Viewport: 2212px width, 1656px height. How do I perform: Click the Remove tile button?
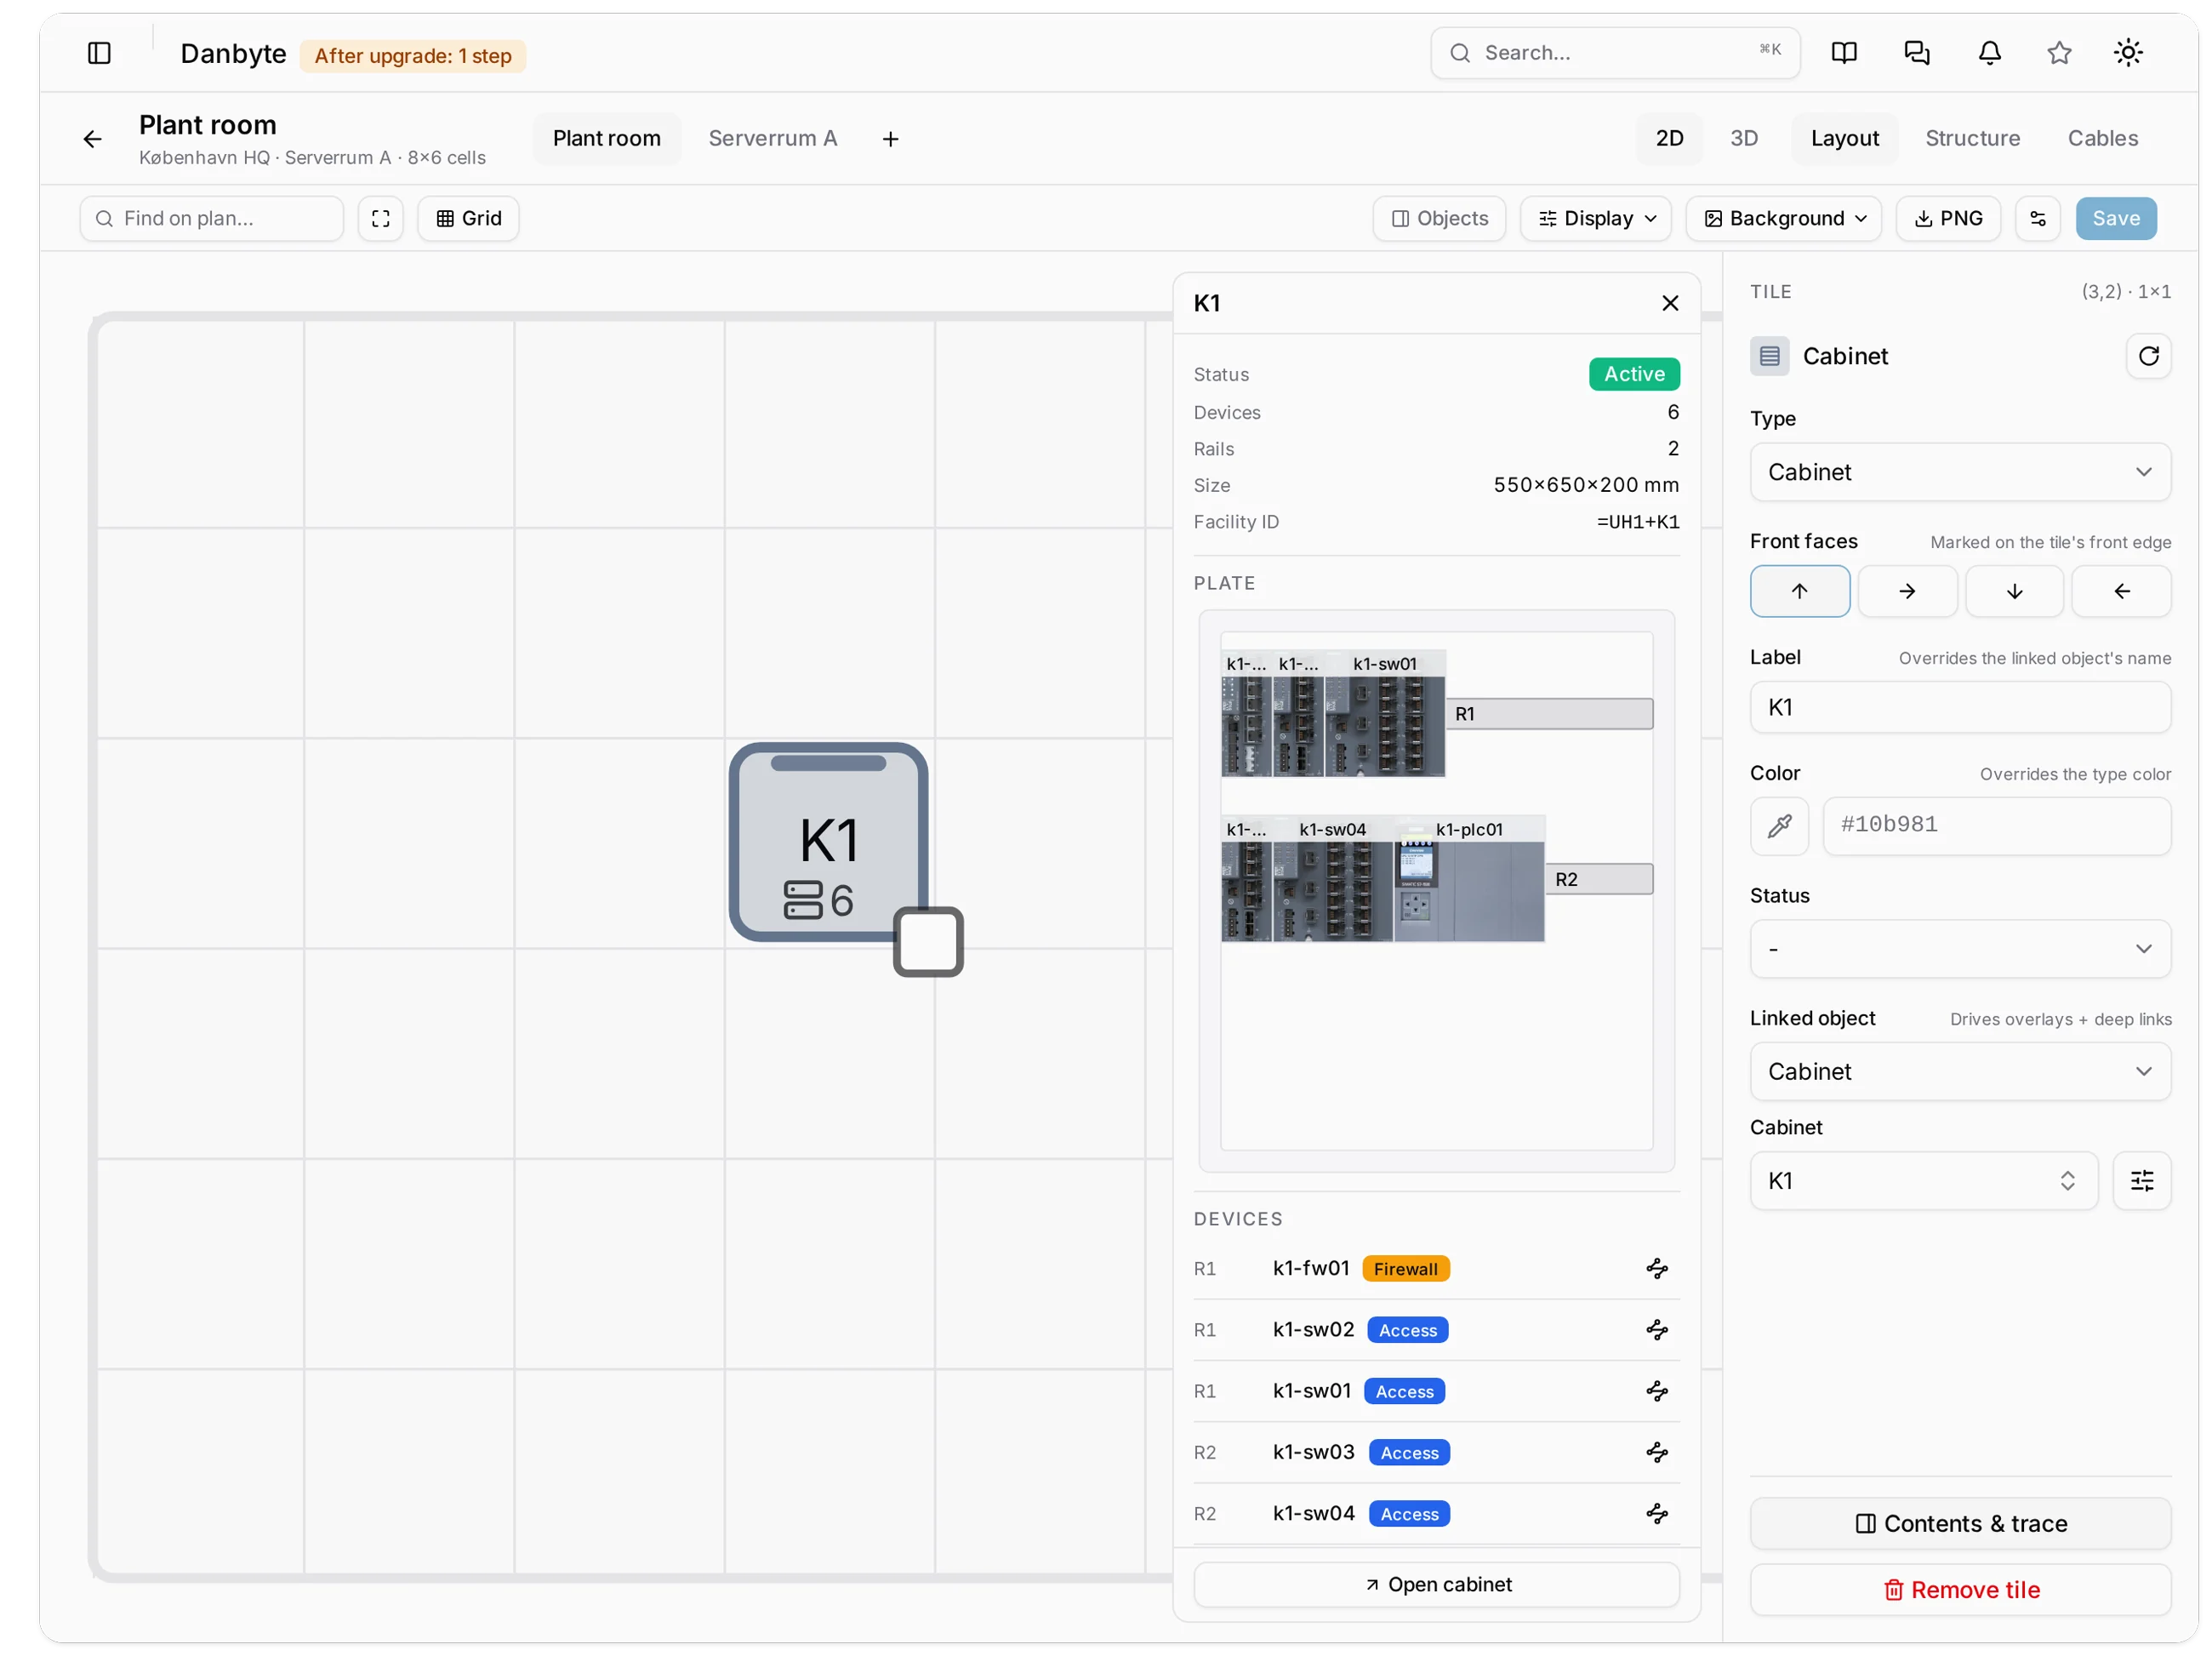1959,1589
